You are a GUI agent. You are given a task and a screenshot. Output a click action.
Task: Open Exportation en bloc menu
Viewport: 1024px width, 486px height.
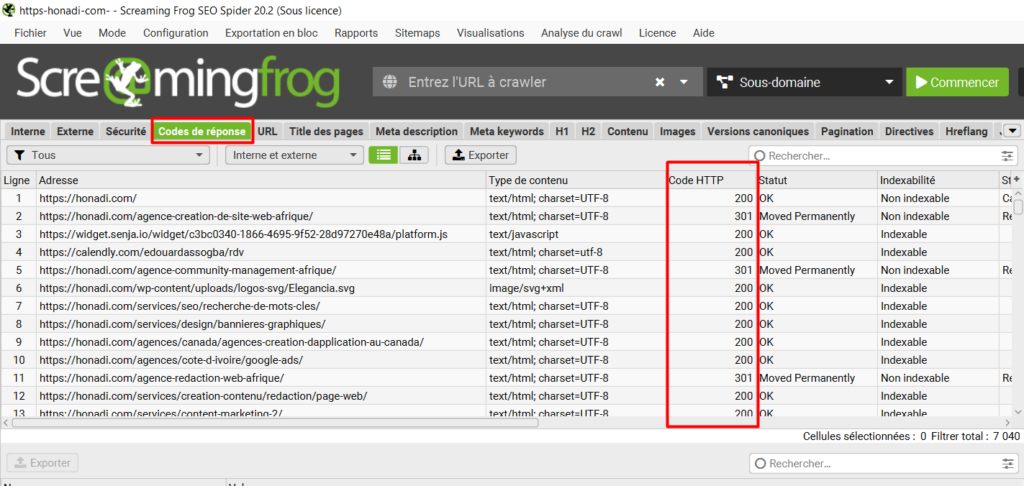(272, 33)
